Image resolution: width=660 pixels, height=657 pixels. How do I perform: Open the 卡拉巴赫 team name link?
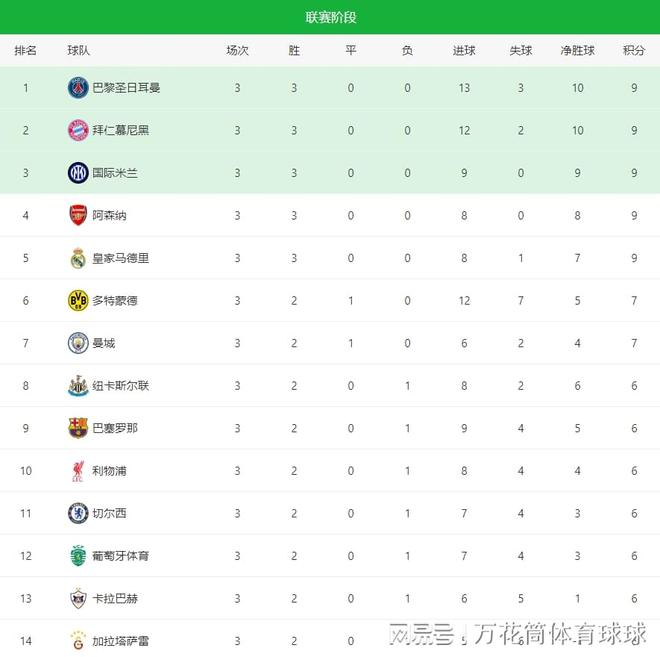(115, 598)
